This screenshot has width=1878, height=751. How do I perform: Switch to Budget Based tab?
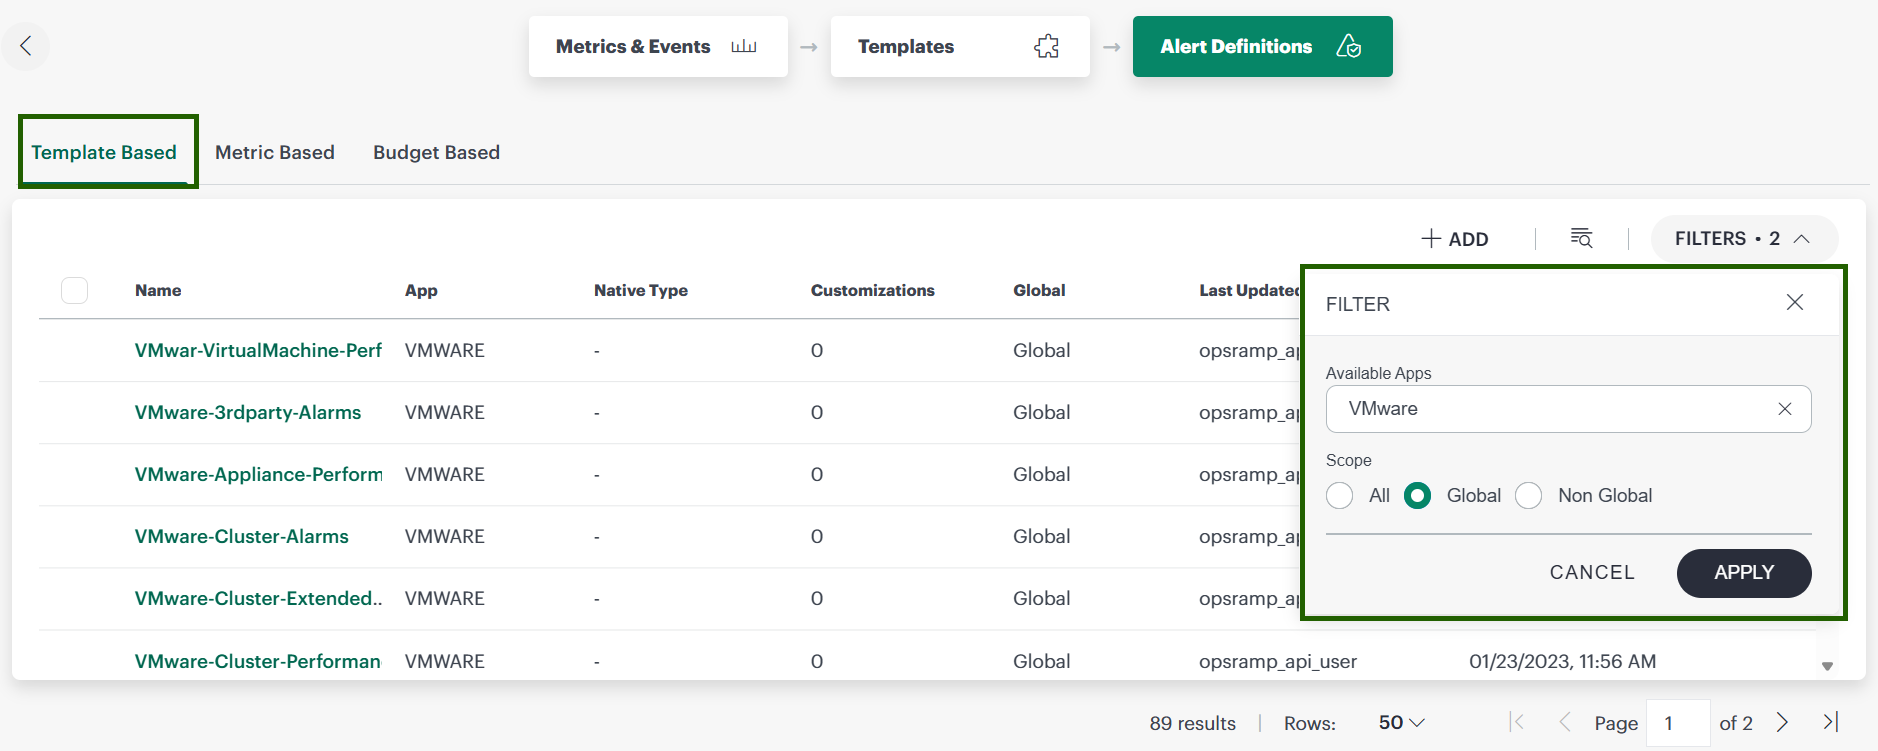click(436, 152)
